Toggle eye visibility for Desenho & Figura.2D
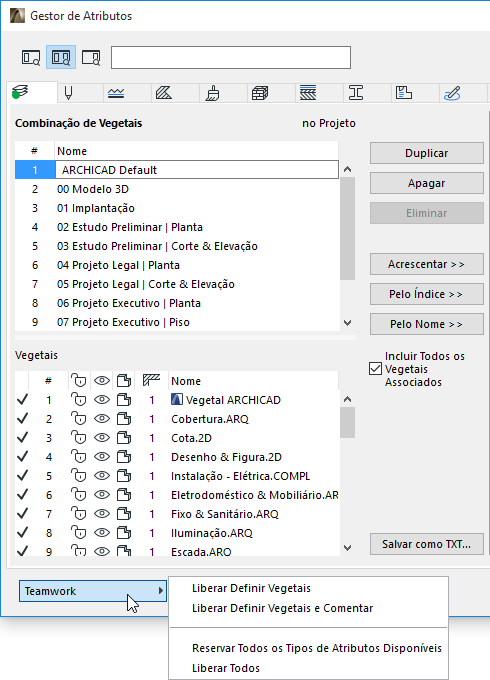Screen dimensions: 490x680 [102, 457]
